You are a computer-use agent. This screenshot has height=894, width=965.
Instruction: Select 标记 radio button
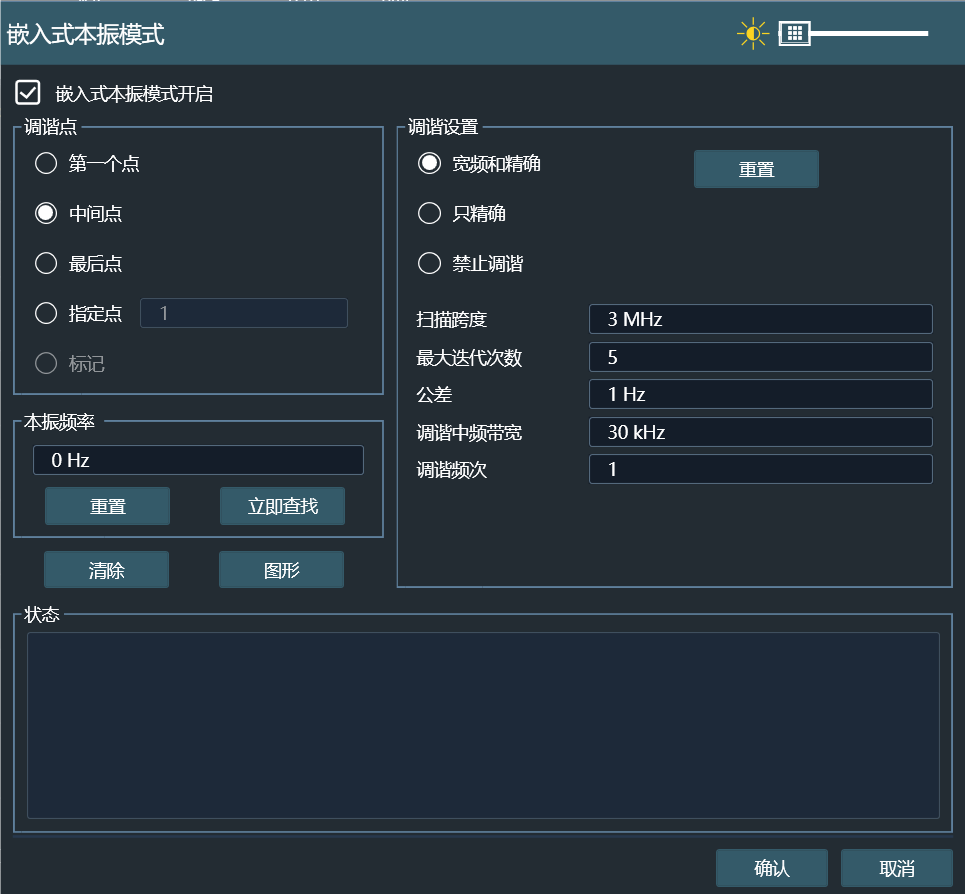click(46, 363)
